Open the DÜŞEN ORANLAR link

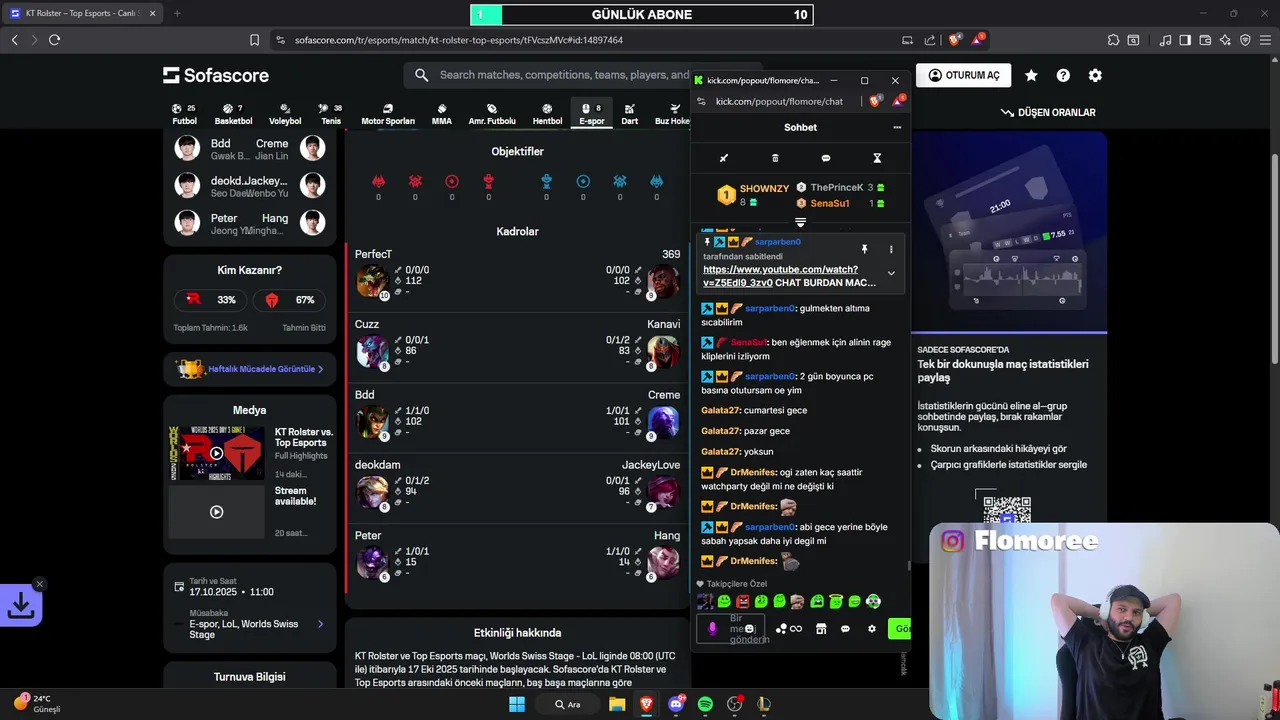pos(1048,113)
